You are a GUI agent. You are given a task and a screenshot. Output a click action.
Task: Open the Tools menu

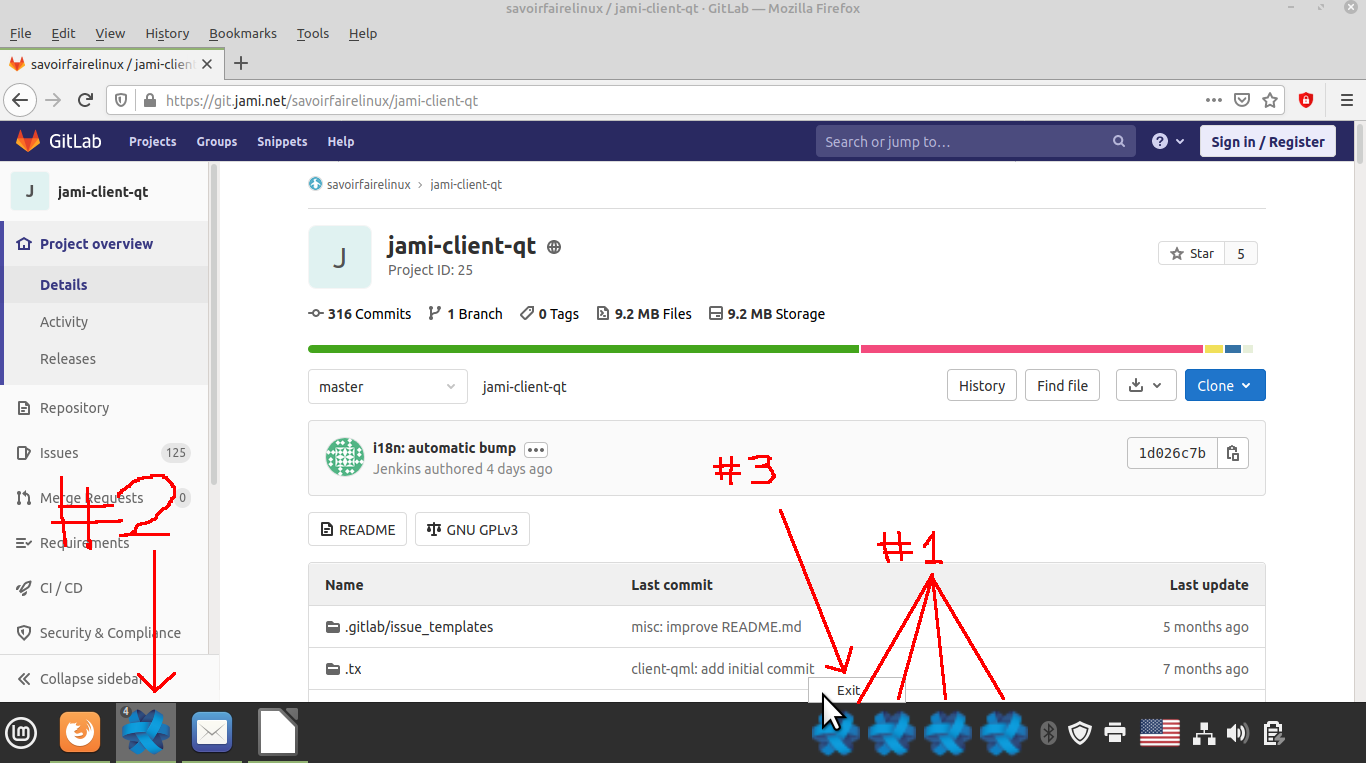coord(313,33)
